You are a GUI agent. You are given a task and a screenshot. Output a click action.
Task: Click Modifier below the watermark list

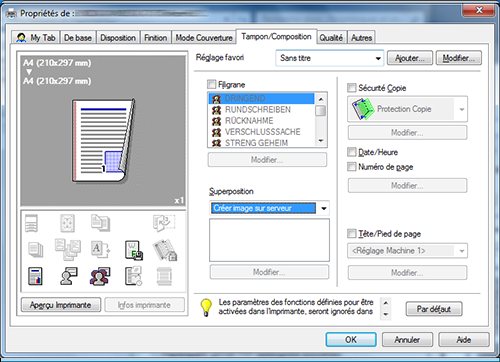[x=267, y=160]
